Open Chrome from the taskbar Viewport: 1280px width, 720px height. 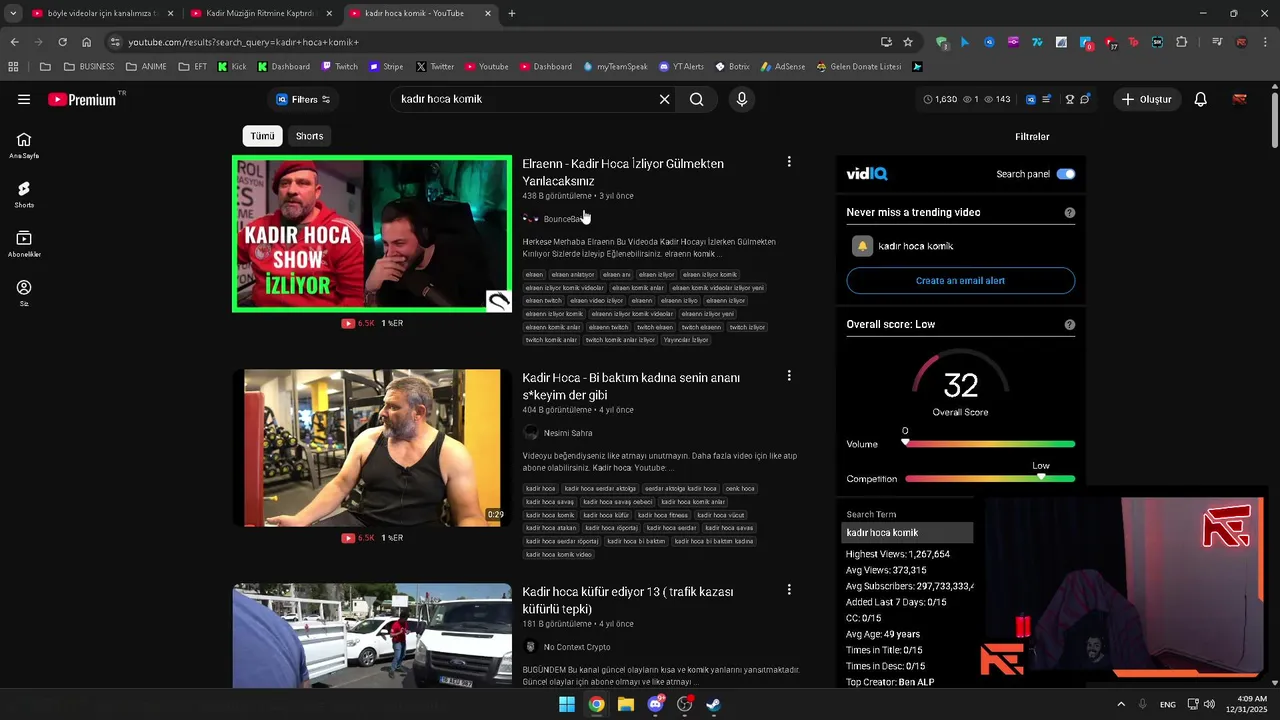coord(596,704)
